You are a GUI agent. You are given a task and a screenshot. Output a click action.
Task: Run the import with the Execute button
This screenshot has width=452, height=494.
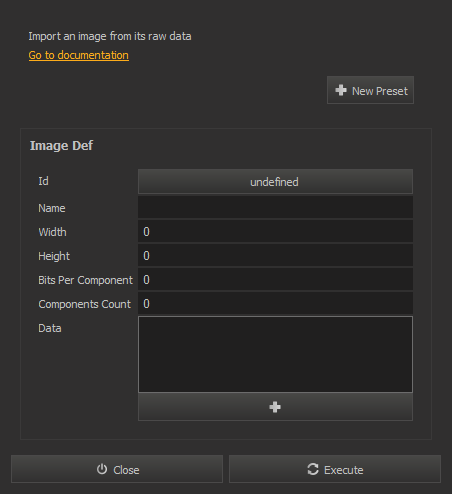point(335,469)
